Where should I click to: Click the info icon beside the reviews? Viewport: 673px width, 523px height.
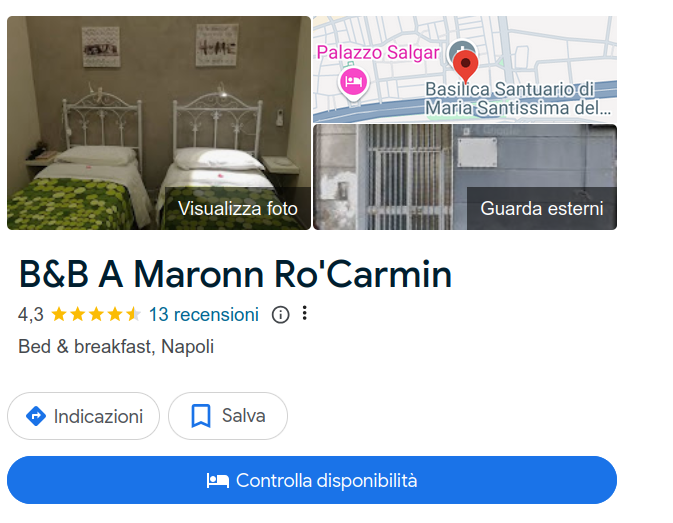tap(280, 314)
